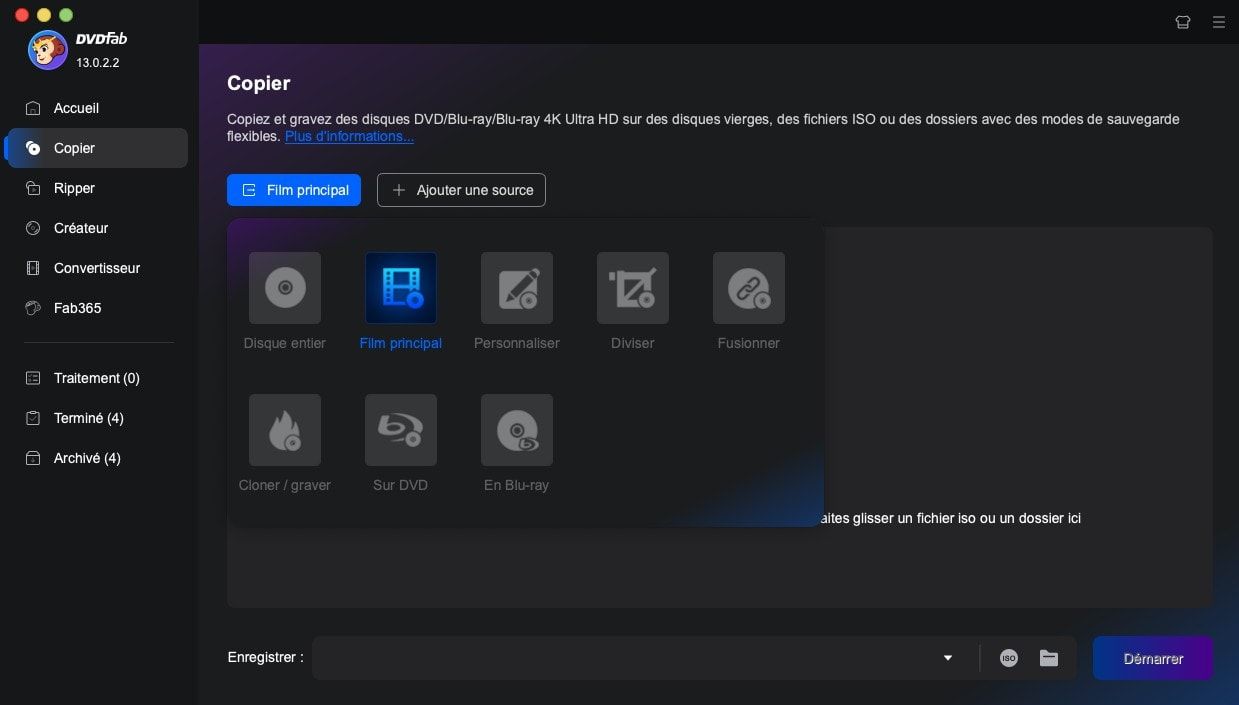Follow the Plus d'informations link
Image resolution: width=1239 pixels, height=705 pixels.
coord(349,136)
